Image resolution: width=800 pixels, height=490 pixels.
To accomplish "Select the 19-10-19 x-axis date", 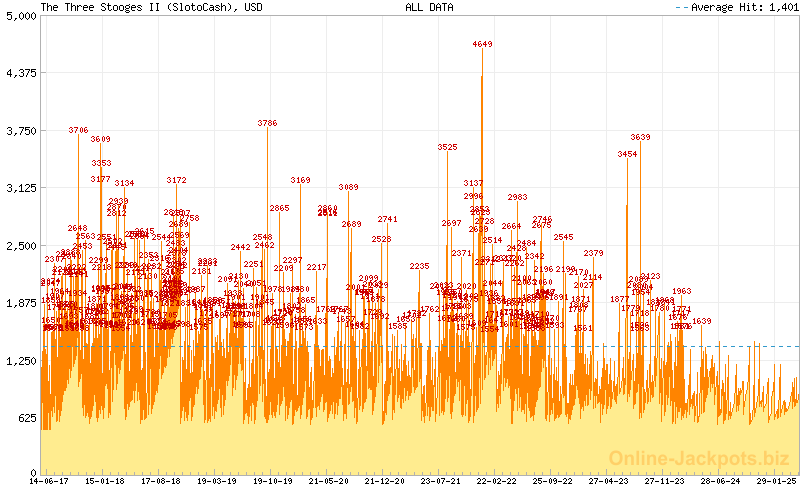I will coord(273,481).
